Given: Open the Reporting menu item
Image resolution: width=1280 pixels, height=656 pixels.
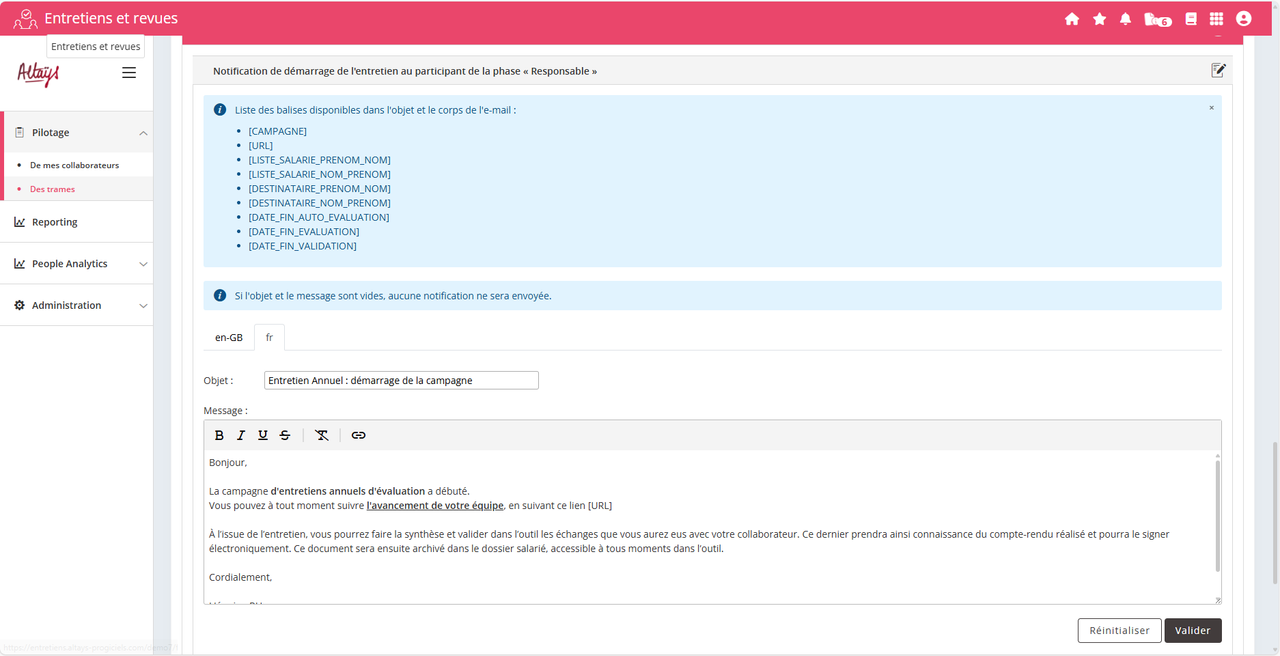Looking at the screenshot, I should coord(55,222).
